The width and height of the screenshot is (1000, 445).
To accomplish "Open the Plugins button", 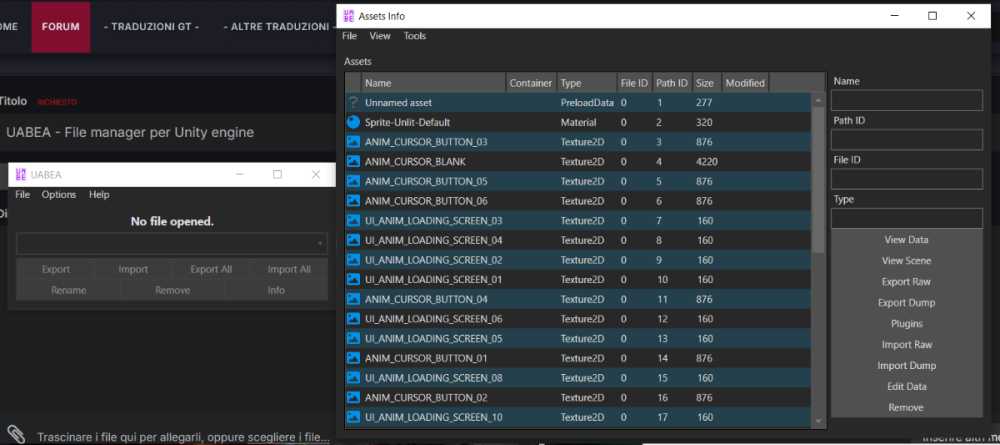I will [906, 324].
